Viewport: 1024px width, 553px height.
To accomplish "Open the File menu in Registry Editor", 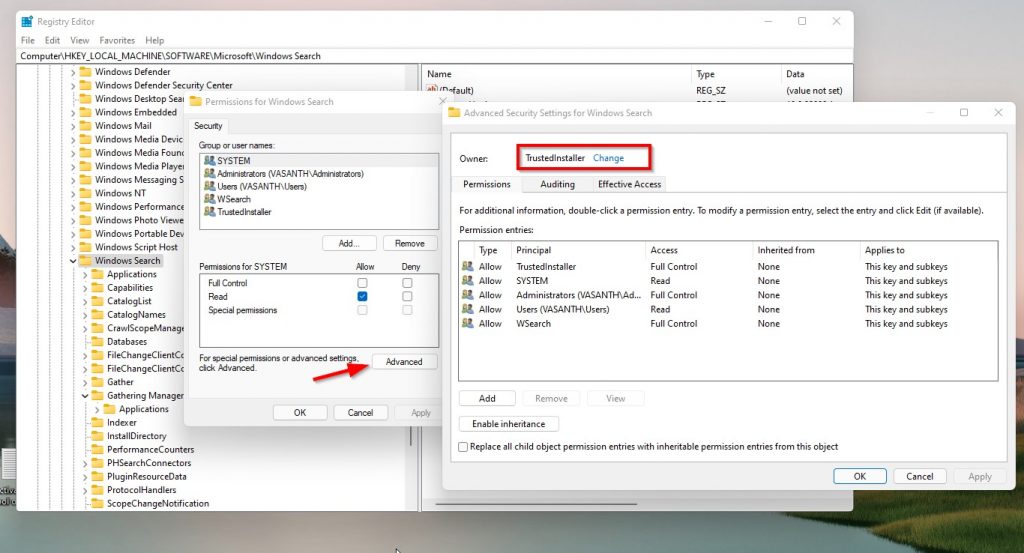I will [x=28, y=40].
